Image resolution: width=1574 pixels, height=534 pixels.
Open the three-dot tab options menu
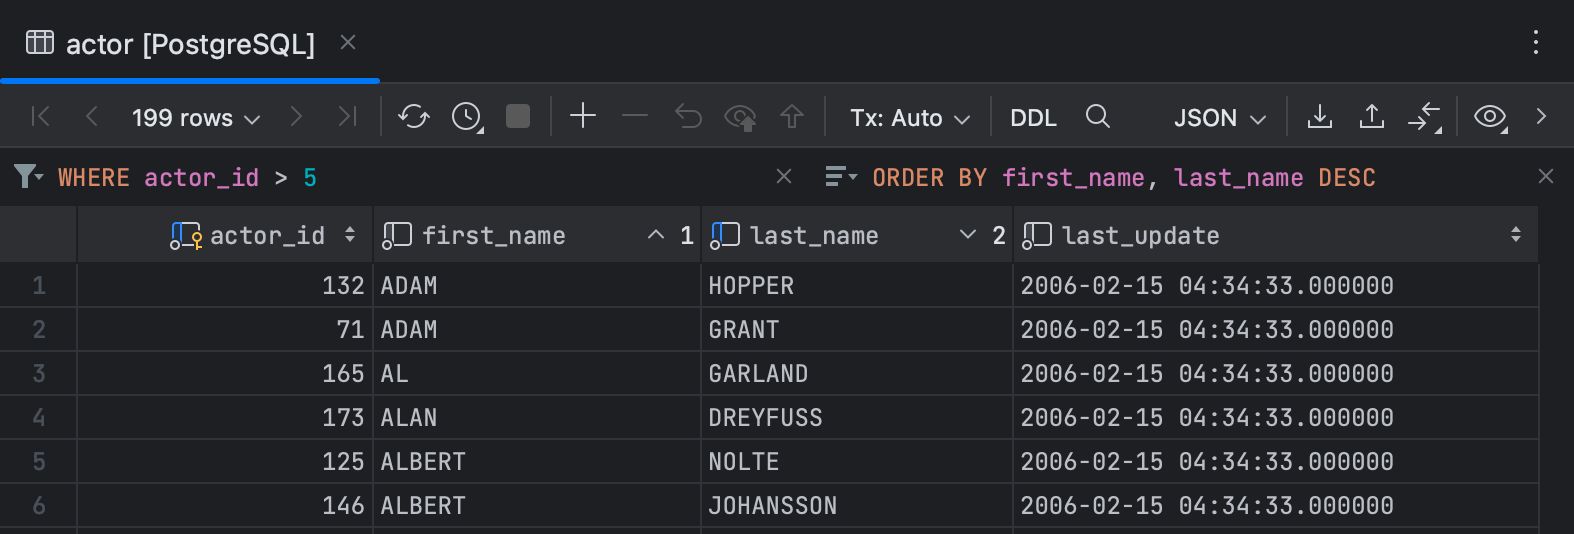[1536, 42]
